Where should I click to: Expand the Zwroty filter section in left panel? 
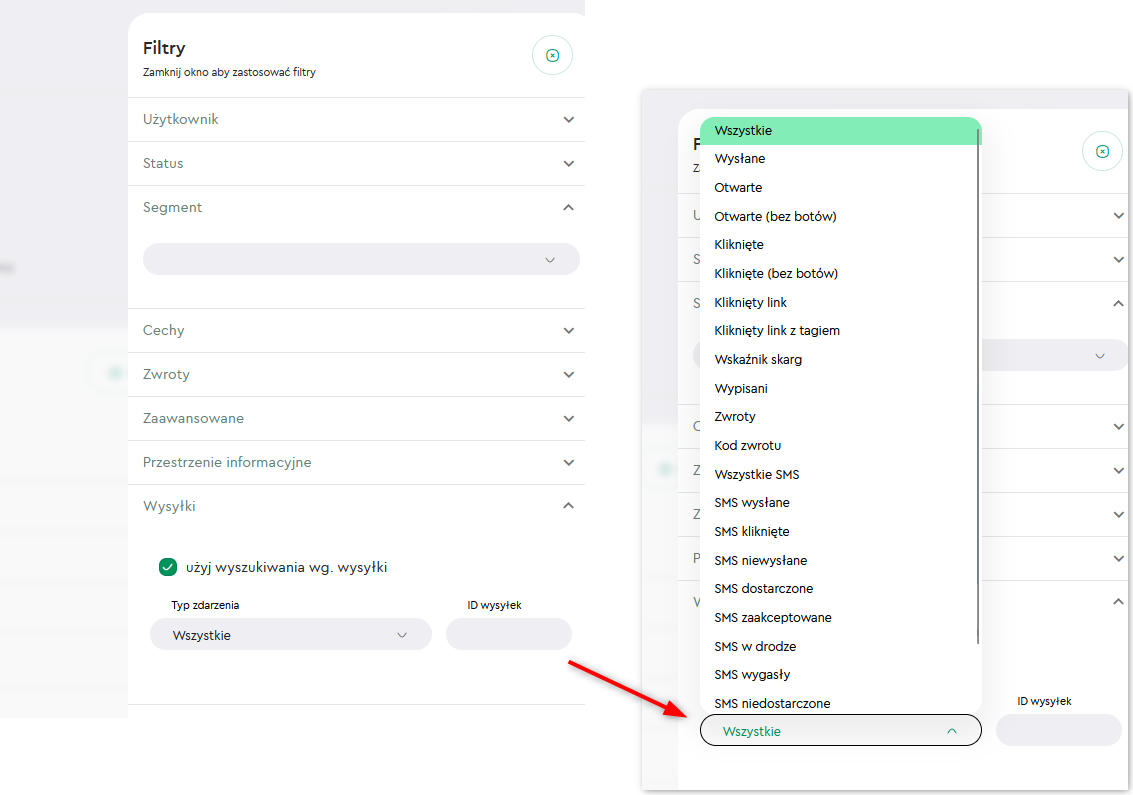(x=357, y=374)
